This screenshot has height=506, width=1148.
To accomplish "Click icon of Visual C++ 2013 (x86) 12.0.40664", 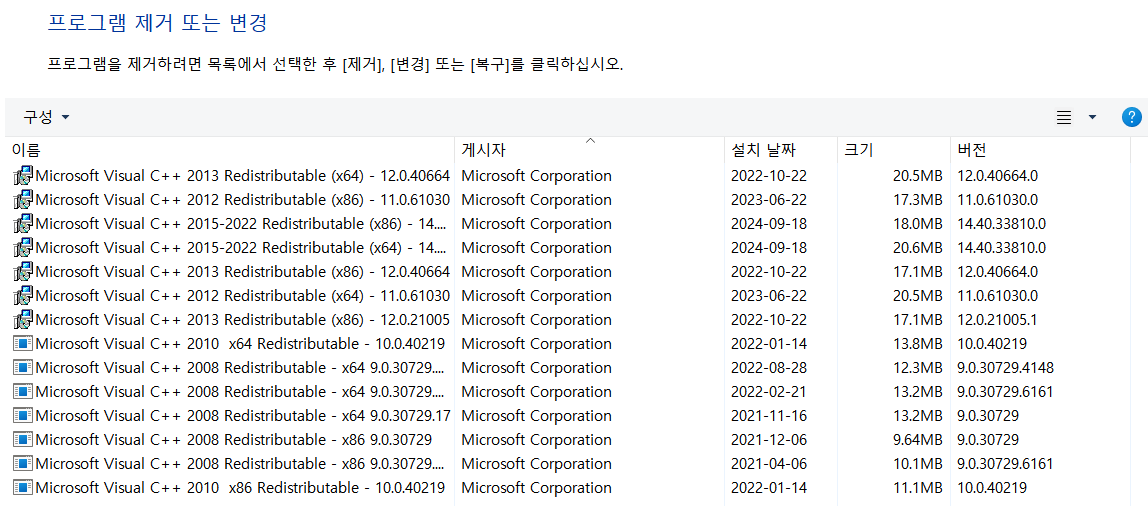I will click(x=23, y=272).
